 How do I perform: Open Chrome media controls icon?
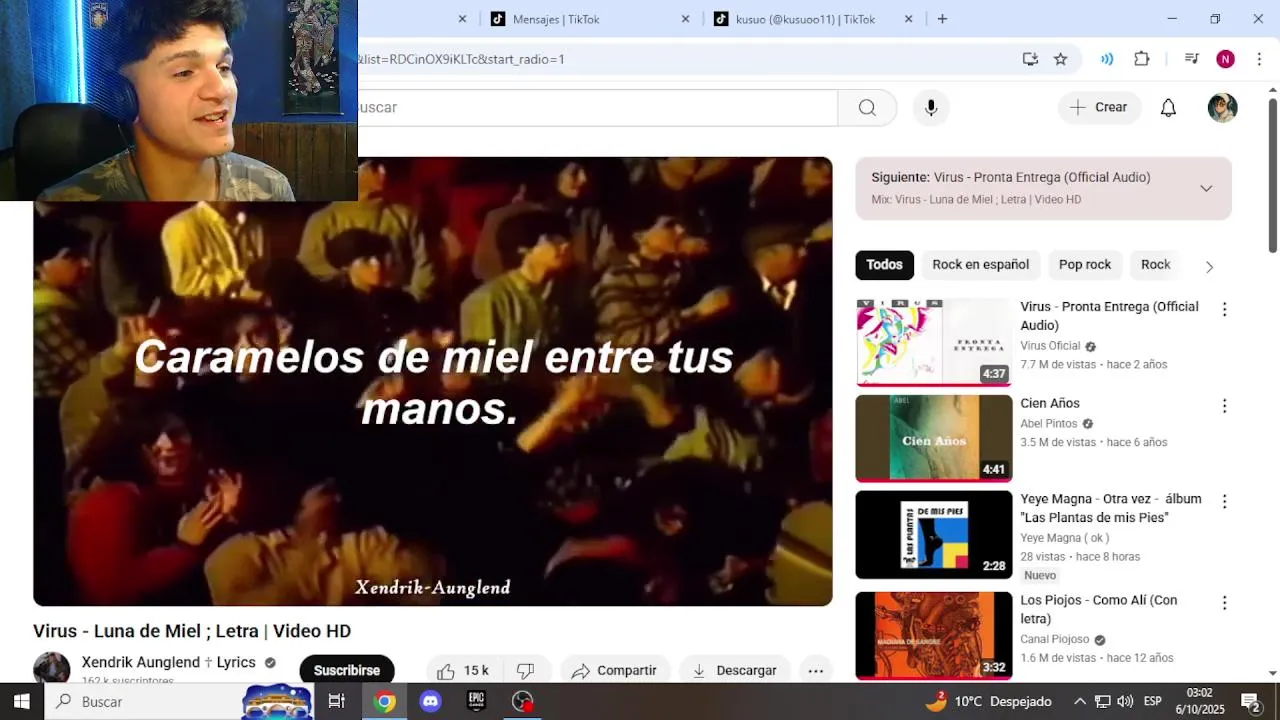pos(1191,59)
